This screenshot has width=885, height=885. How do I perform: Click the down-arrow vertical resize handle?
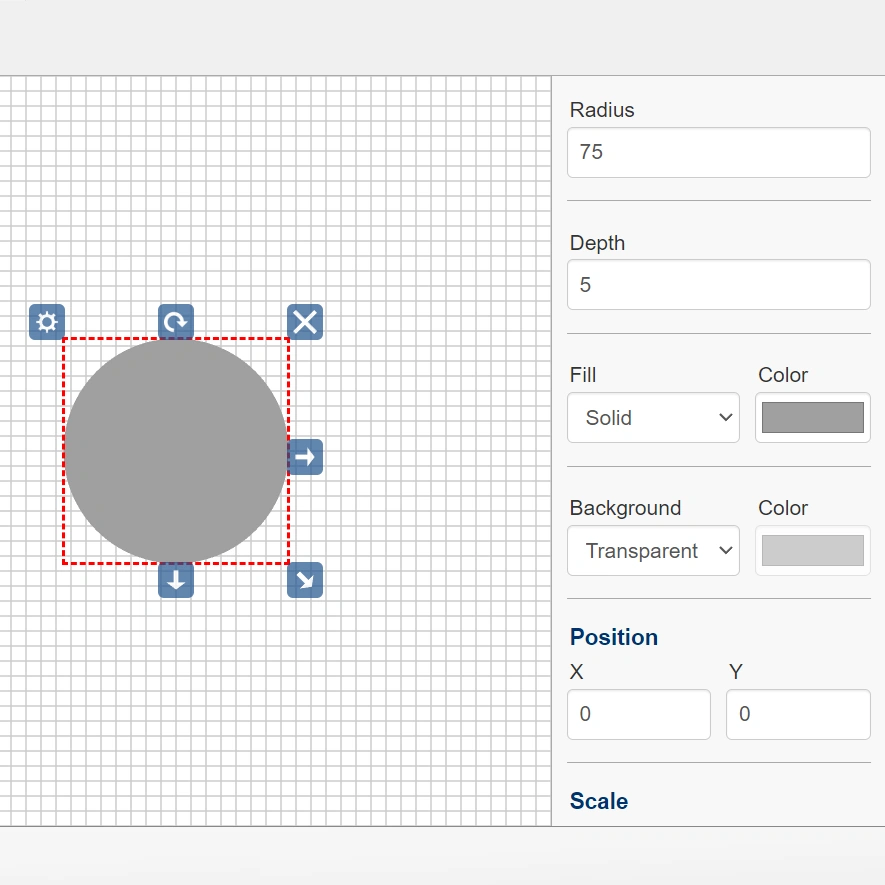coord(176,580)
